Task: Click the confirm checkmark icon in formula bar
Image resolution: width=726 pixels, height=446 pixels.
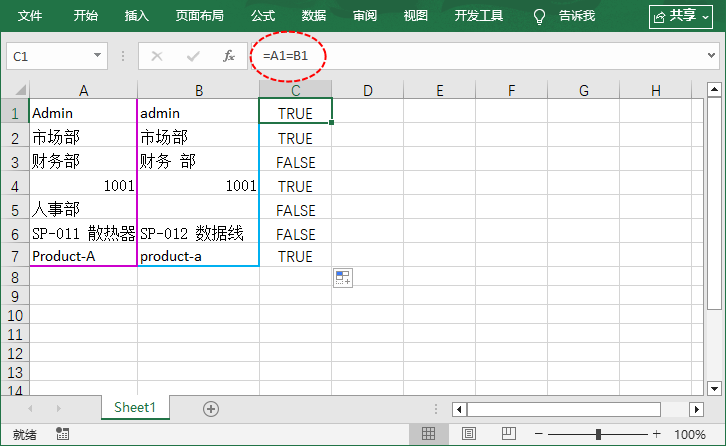Action: [193, 57]
